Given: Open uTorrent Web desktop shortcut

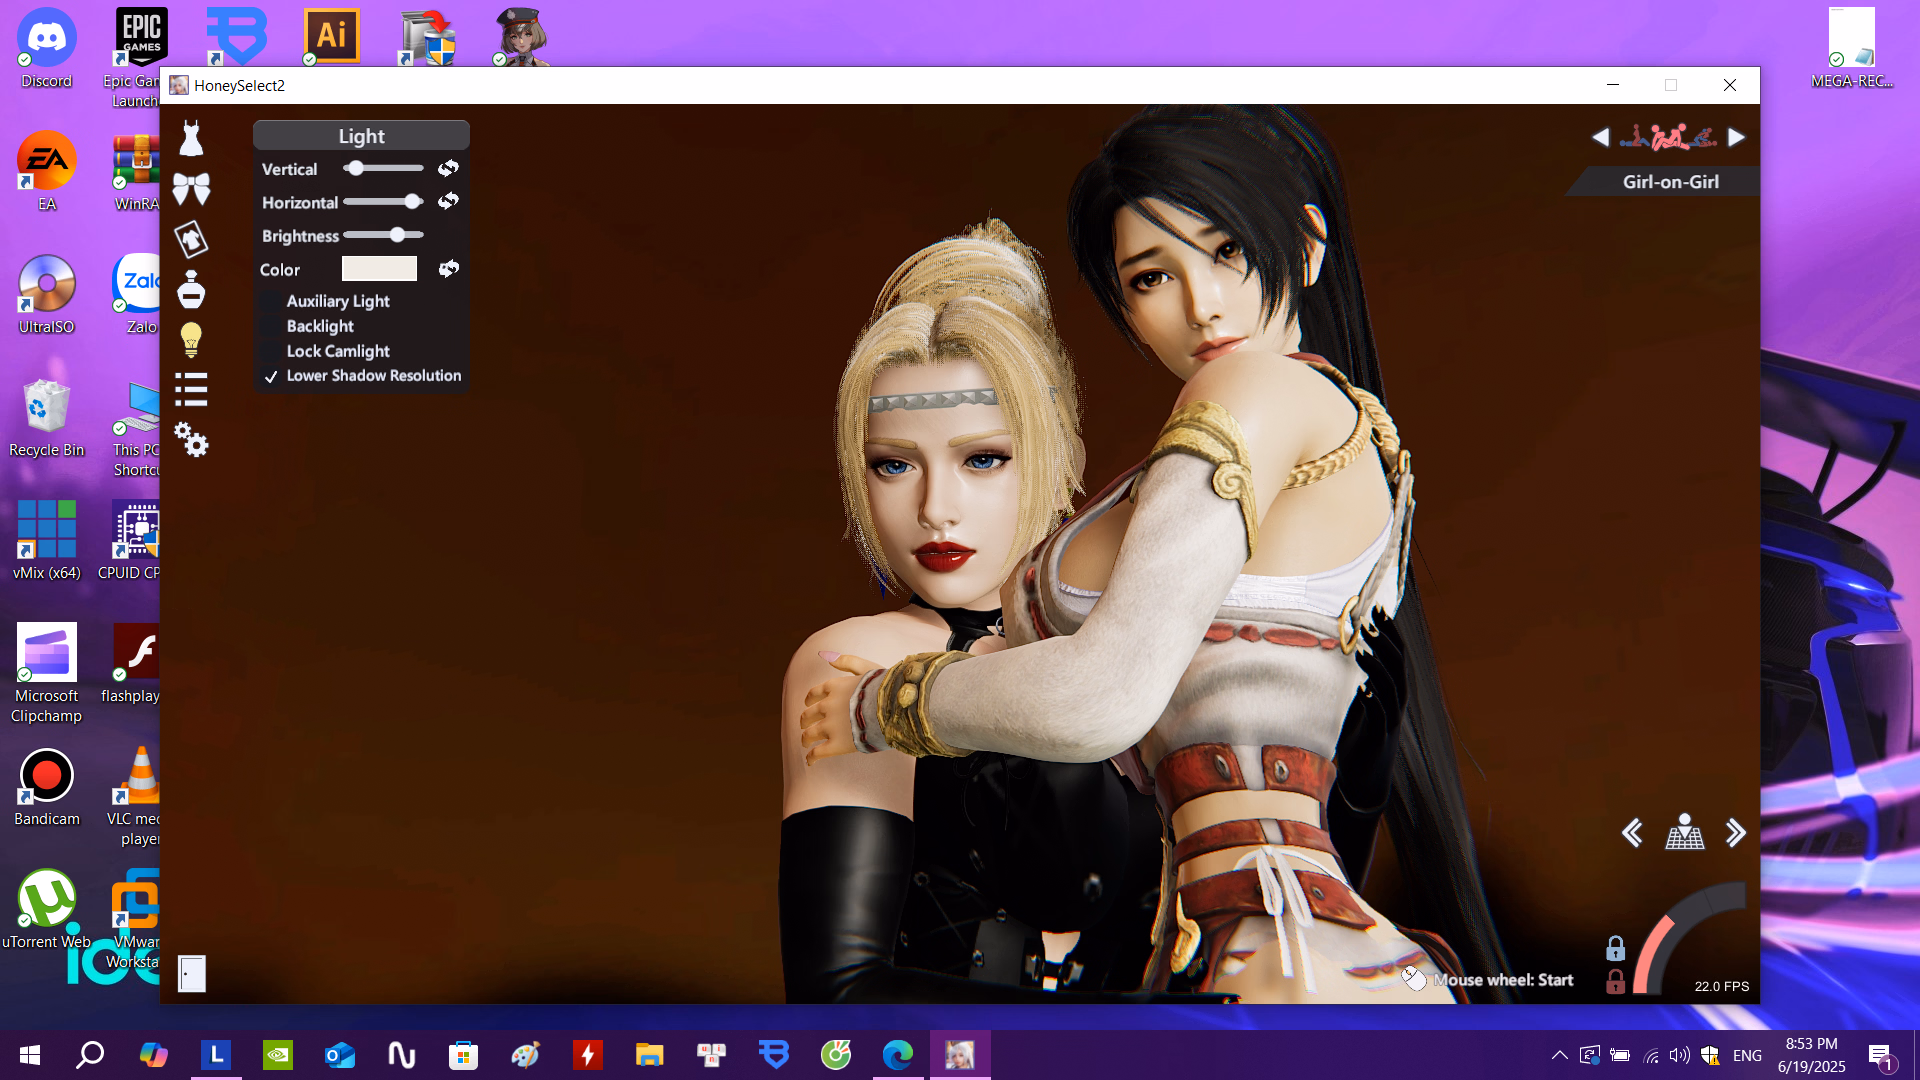Looking at the screenshot, I should [46, 909].
